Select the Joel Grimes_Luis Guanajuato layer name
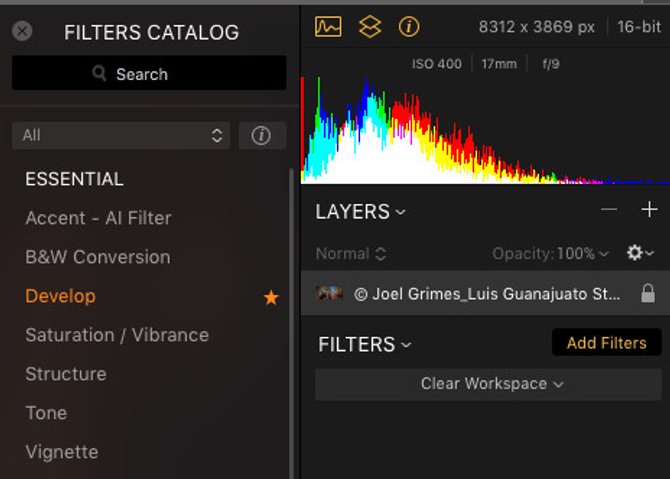The image size is (670, 479). tap(487, 294)
